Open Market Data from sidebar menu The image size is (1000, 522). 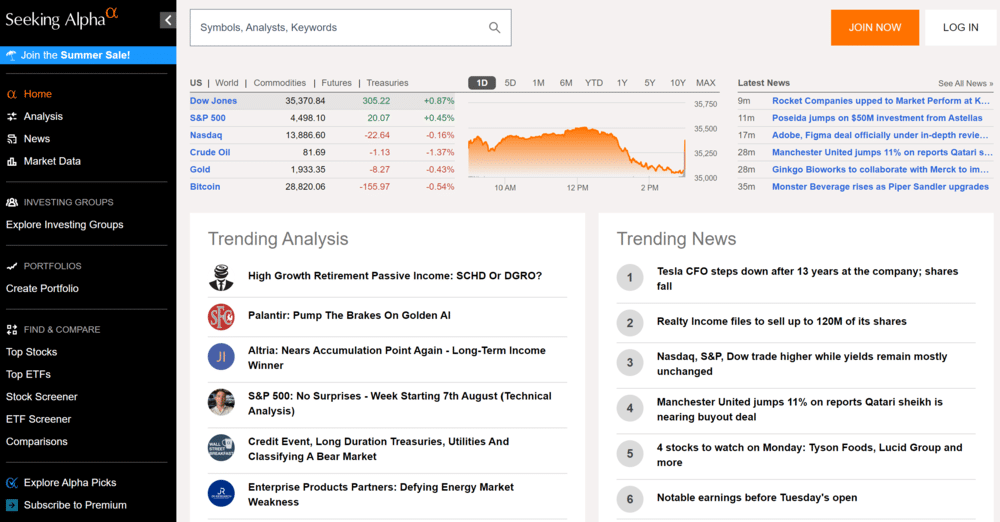pos(52,161)
